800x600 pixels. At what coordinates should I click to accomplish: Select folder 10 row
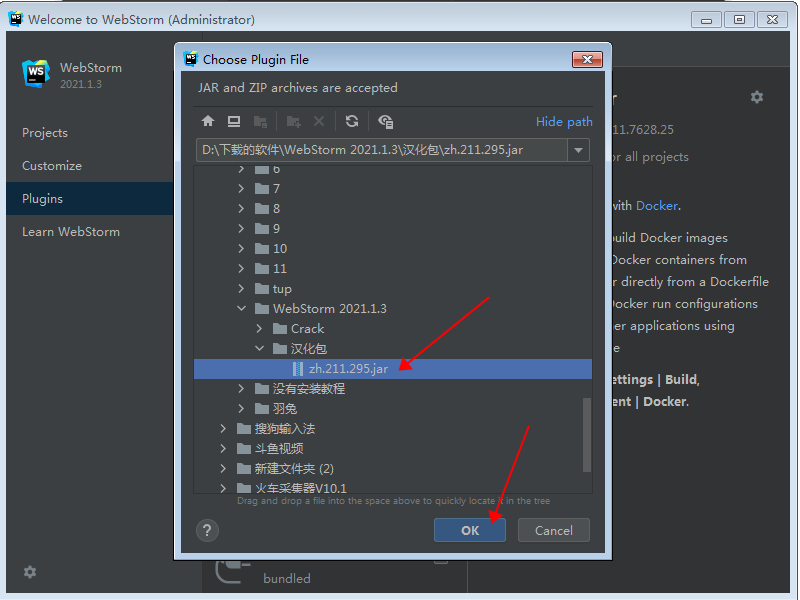(x=393, y=248)
